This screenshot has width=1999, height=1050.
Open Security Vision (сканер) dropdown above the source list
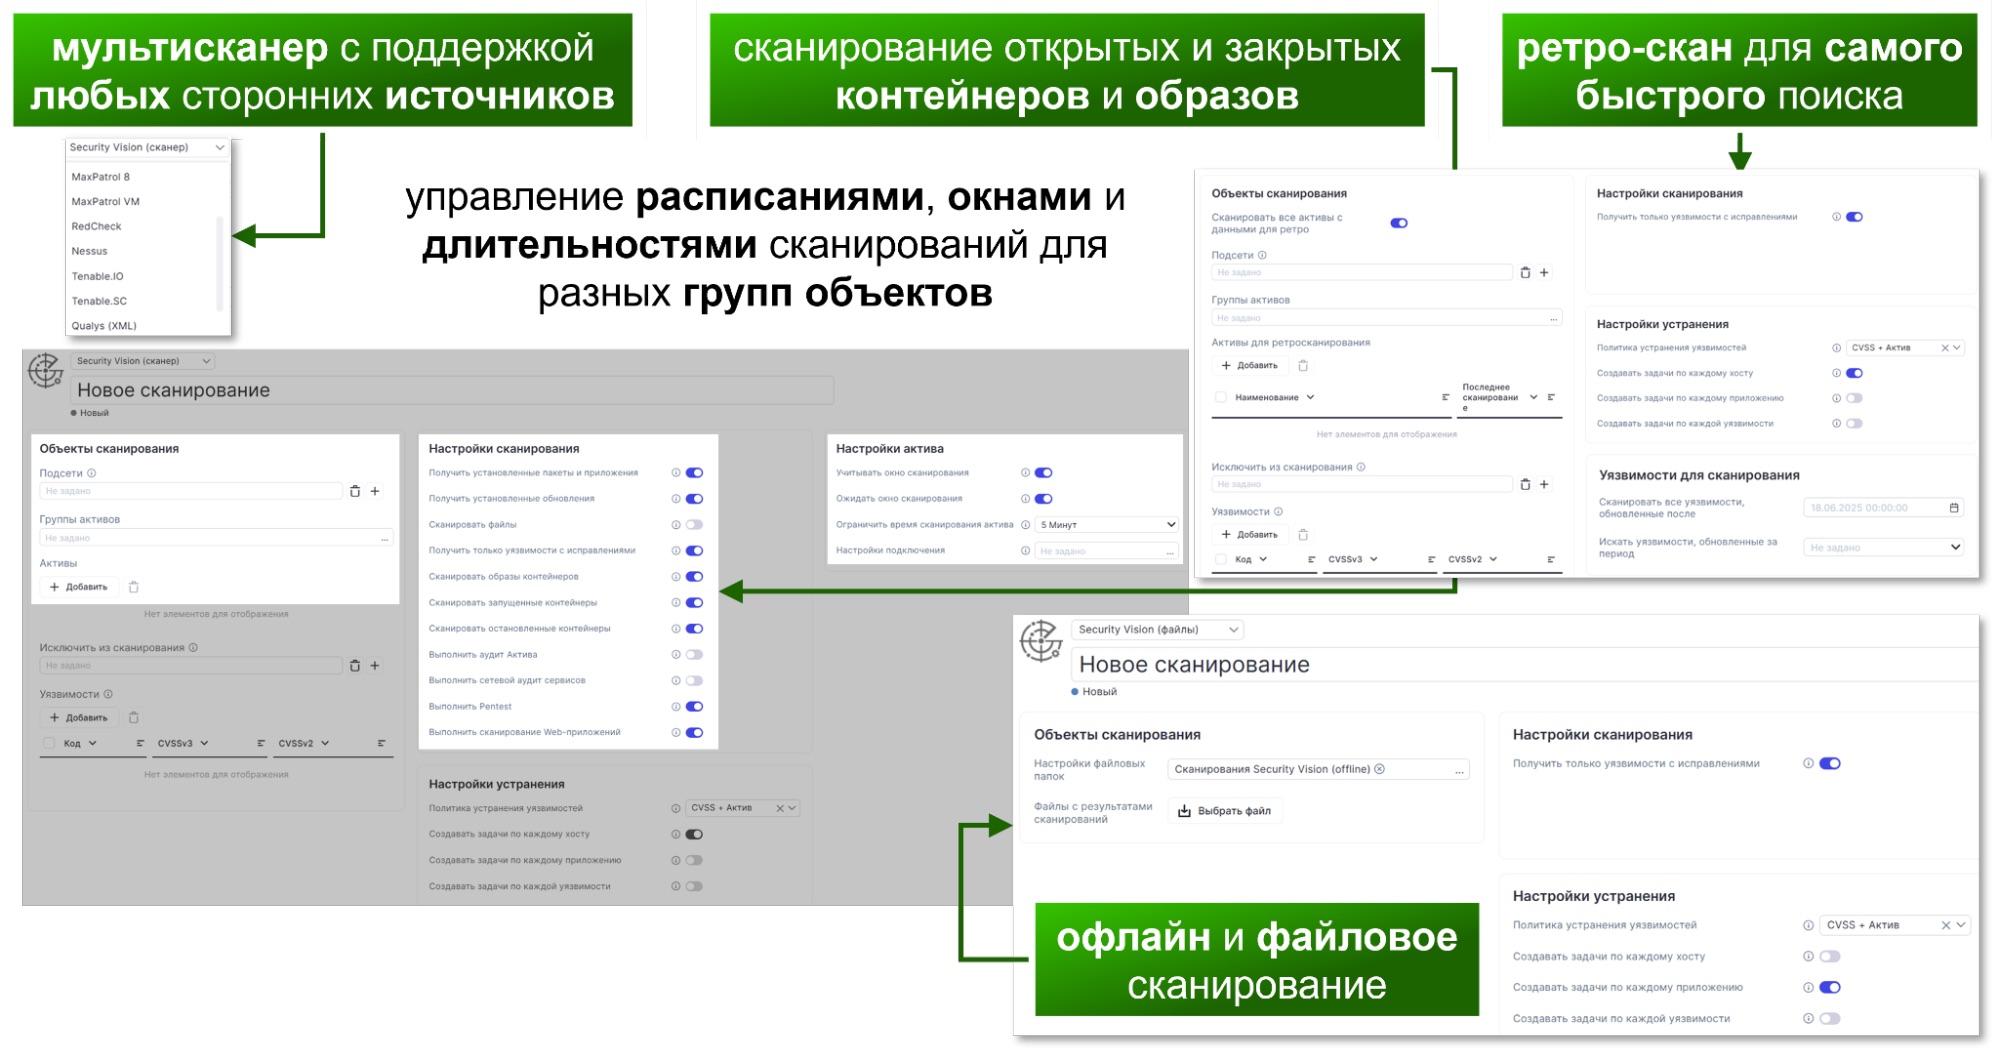pyautogui.click(x=147, y=148)
